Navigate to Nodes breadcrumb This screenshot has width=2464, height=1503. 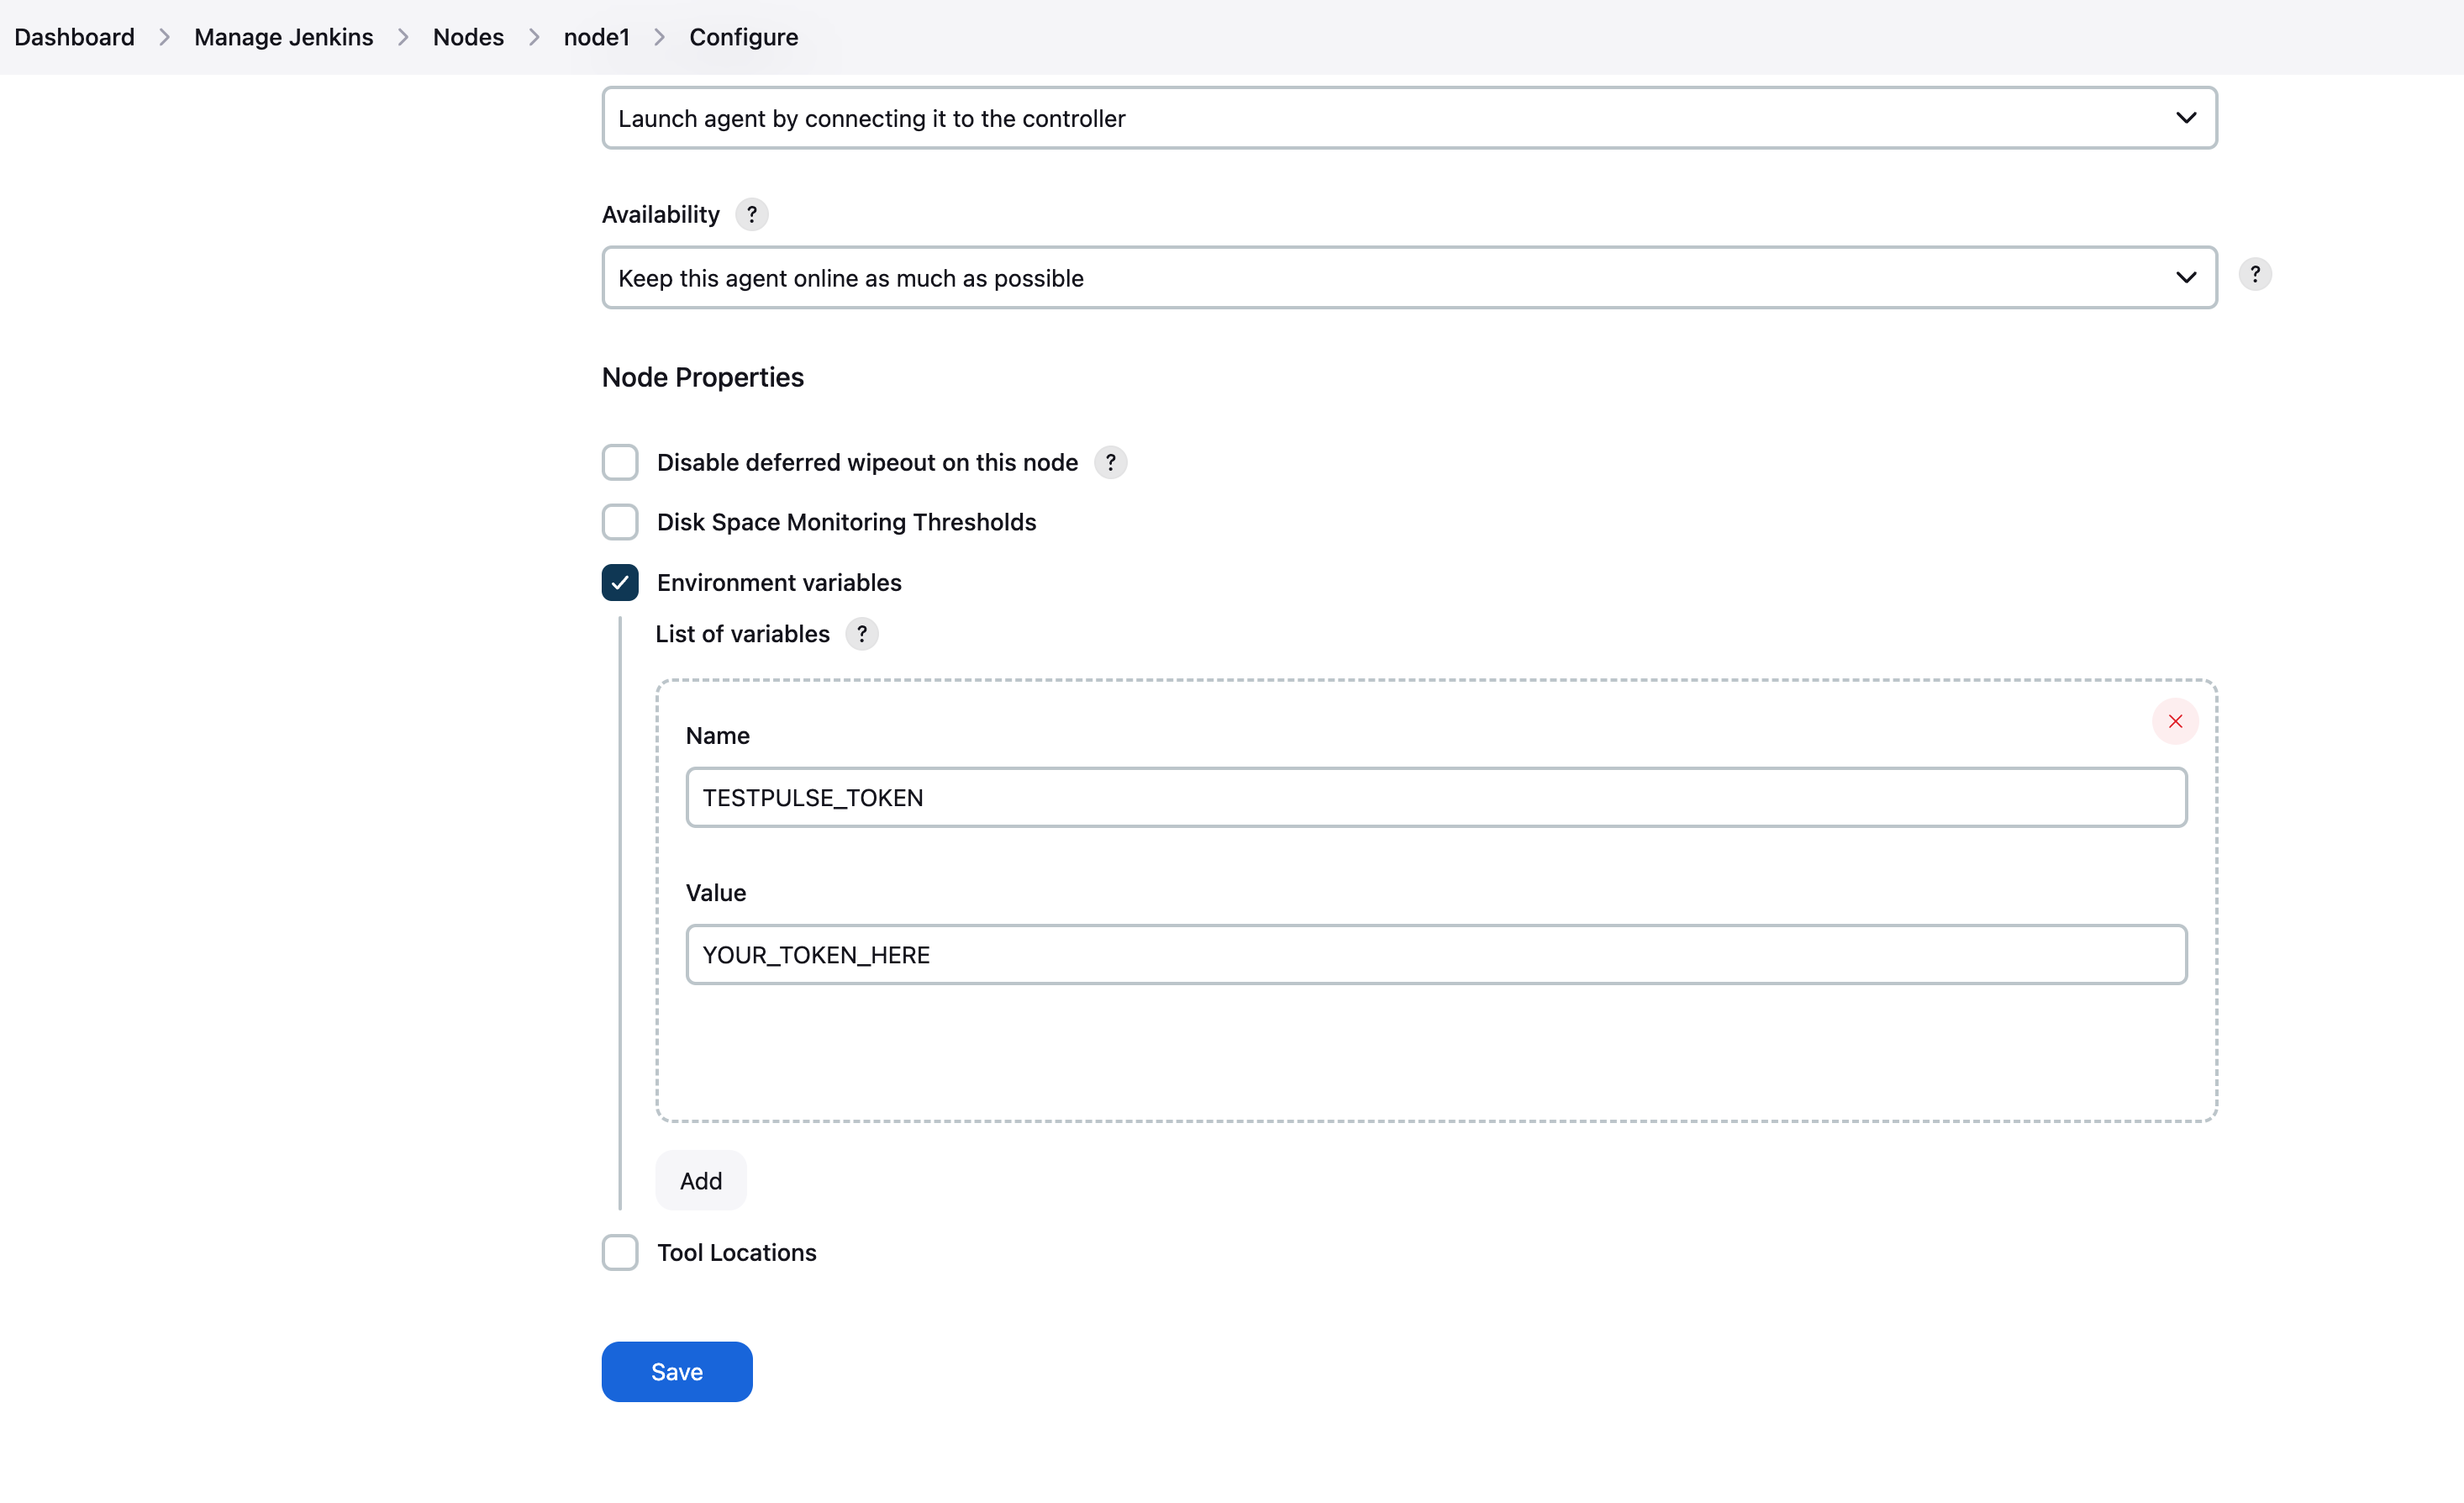(468, 37)
